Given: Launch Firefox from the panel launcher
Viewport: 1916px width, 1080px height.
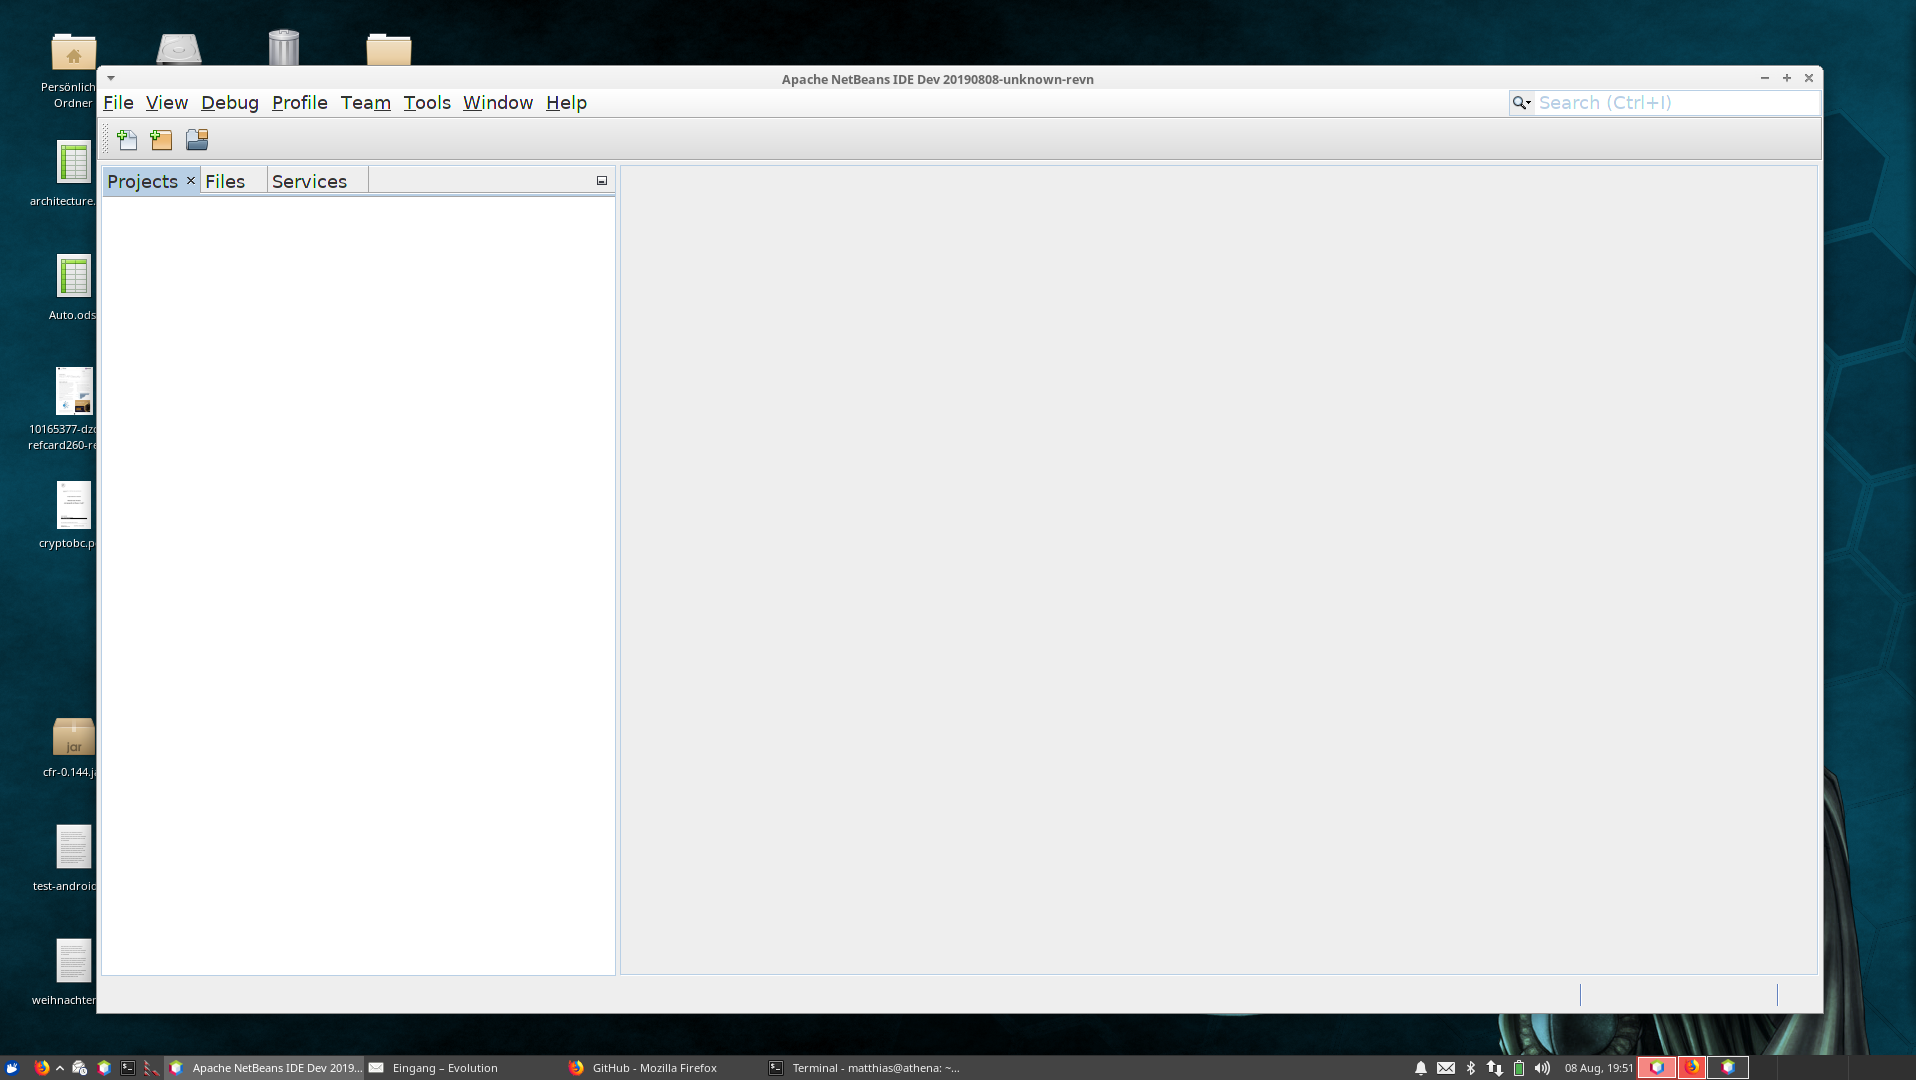Looking at the screenshot, I should (x=42, y=1068).
